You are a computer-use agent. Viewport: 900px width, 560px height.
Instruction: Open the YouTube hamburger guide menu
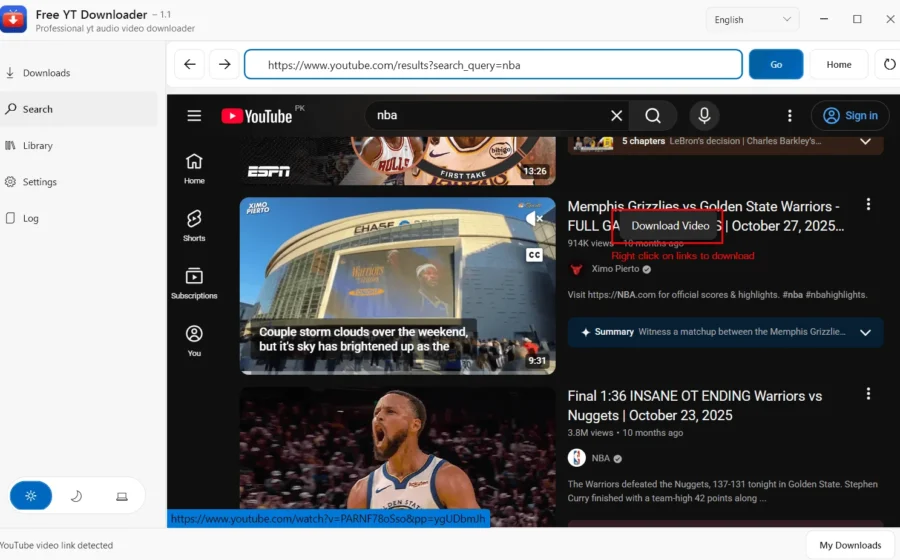coord(194,116)
